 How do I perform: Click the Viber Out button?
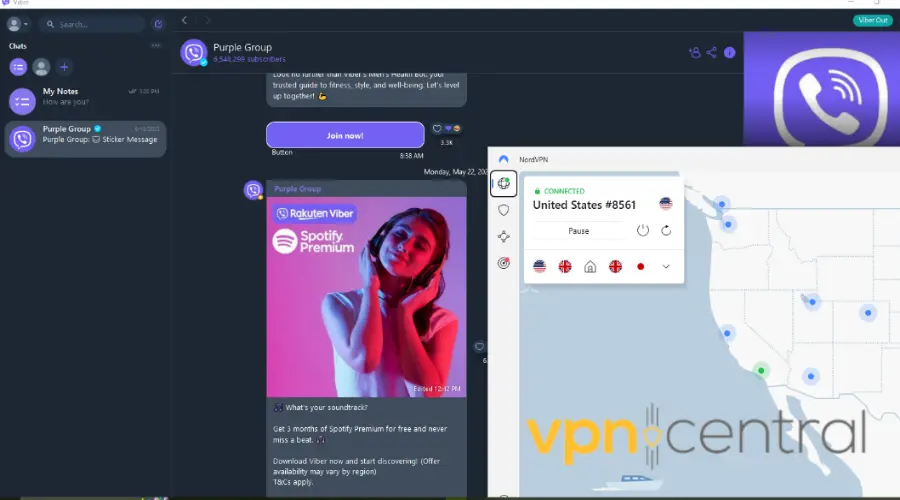click(872, 20)
